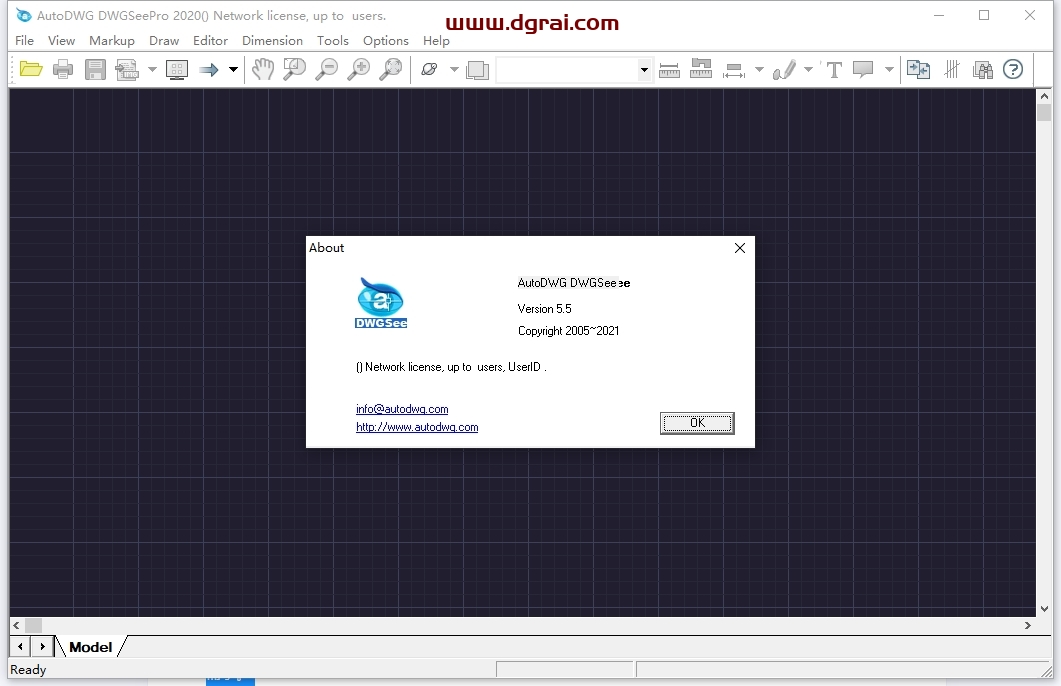
Task: Select the freehand markup pen icon
Action: (785, 69)
